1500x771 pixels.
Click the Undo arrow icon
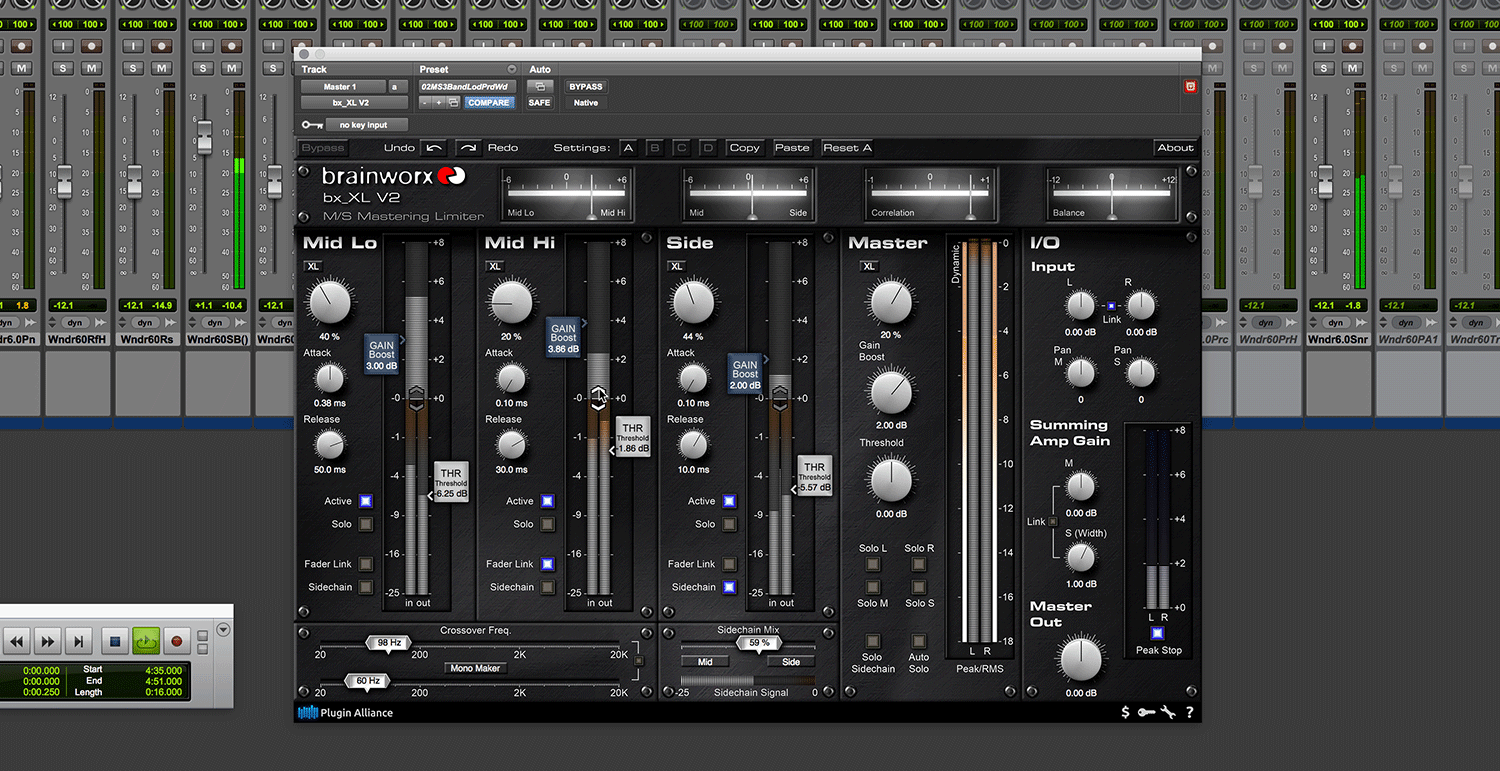[x=432, y=148]
